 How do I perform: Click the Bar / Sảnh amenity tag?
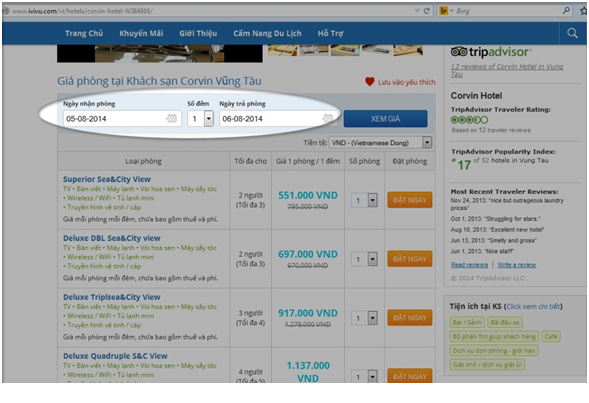pyautogui.click(x=467, y=322)
